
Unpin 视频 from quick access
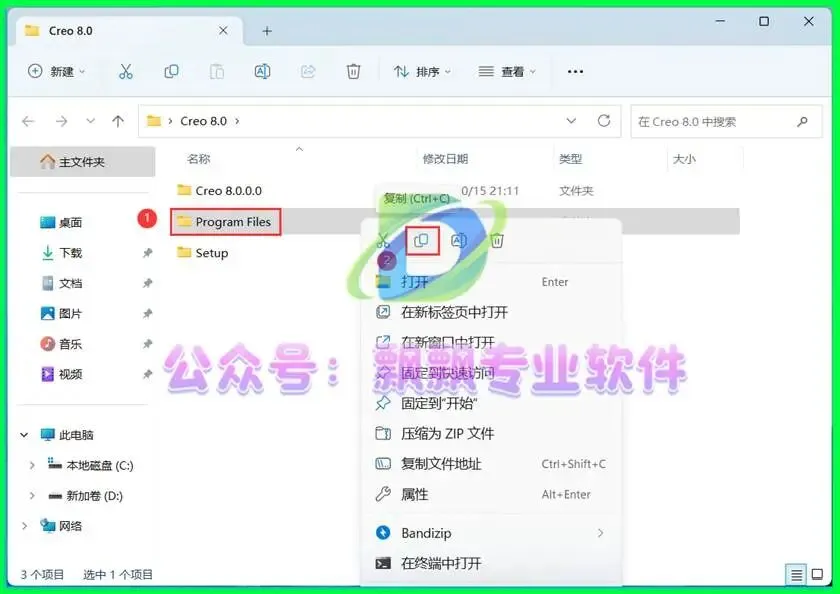tap(147, 374)
